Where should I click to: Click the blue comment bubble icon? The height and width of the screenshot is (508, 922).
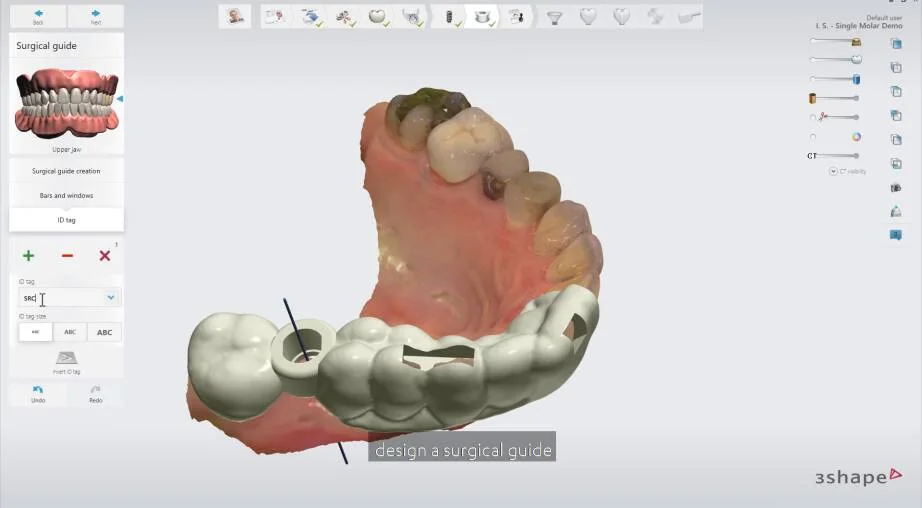(x=895, y=235)
